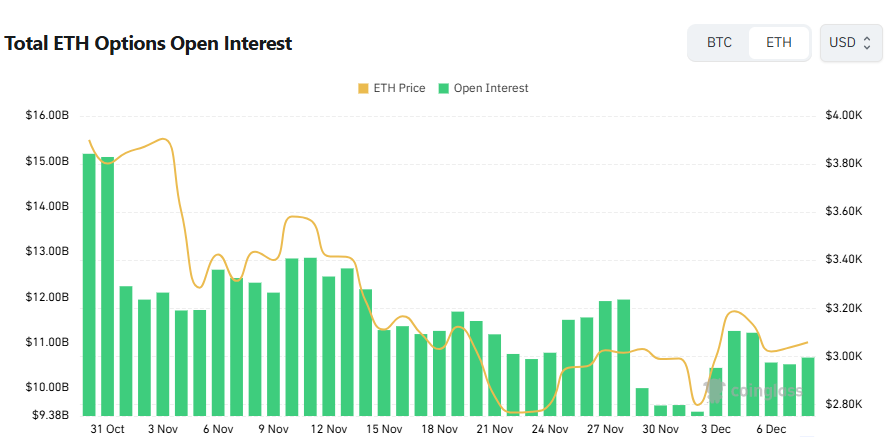The height and width of the screenshot is (437, 887).
Task: Click the 6 Dec x-axis date label
Action: [771, 429]
